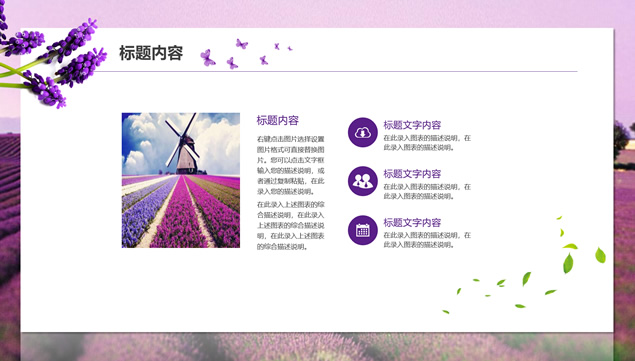Select the second 标题文字内容 heading by users icon

412,174
